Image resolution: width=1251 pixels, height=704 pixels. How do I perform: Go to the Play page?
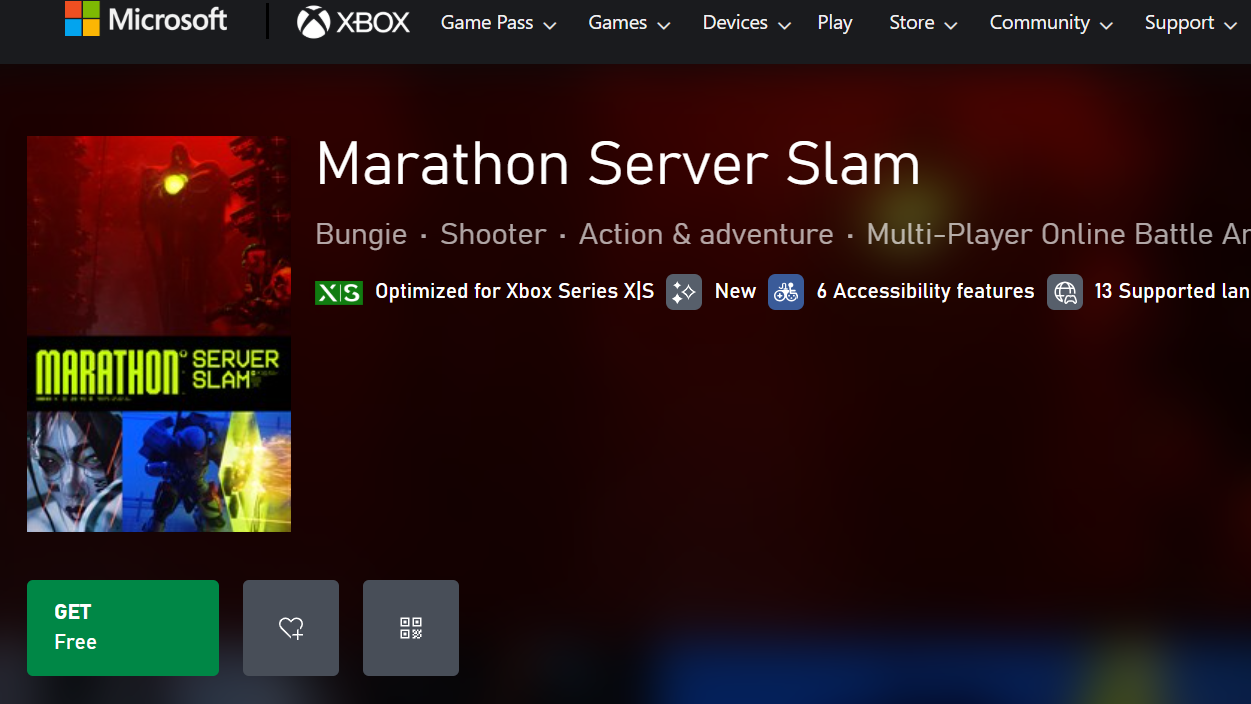(x=835, y=22)
